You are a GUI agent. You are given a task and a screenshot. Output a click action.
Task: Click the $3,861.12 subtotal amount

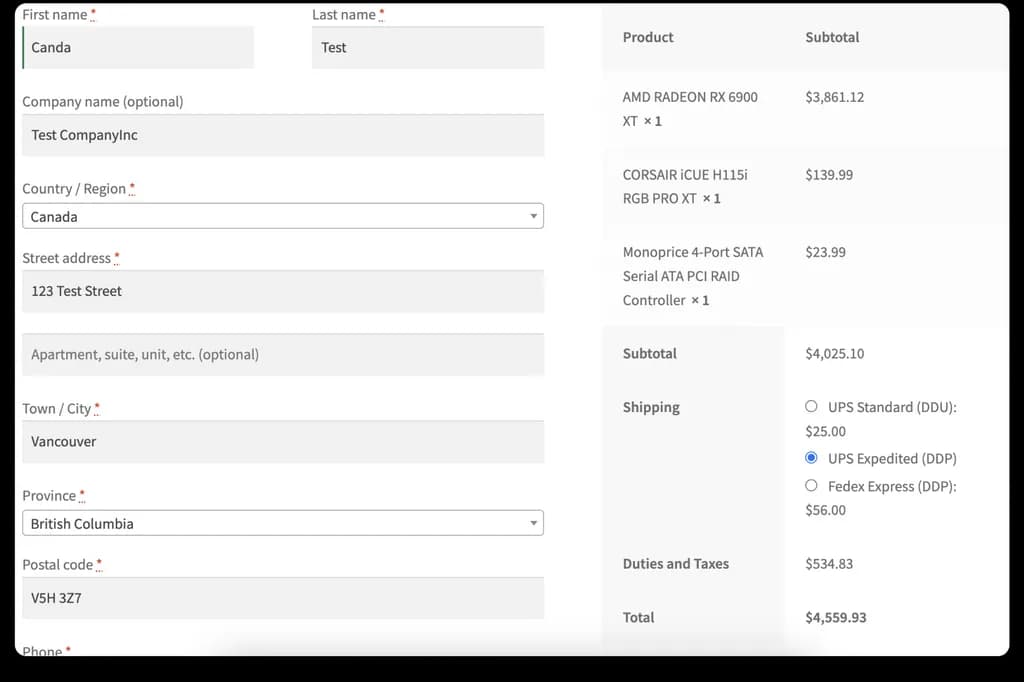click(835, 97)
